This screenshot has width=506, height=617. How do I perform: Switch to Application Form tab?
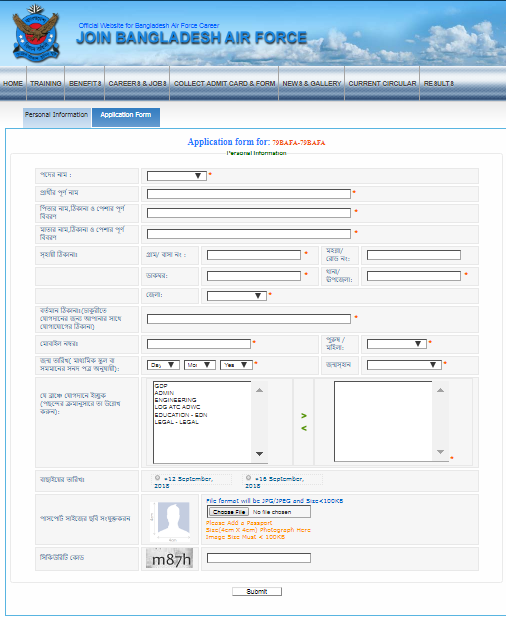[x=126, y=117]
